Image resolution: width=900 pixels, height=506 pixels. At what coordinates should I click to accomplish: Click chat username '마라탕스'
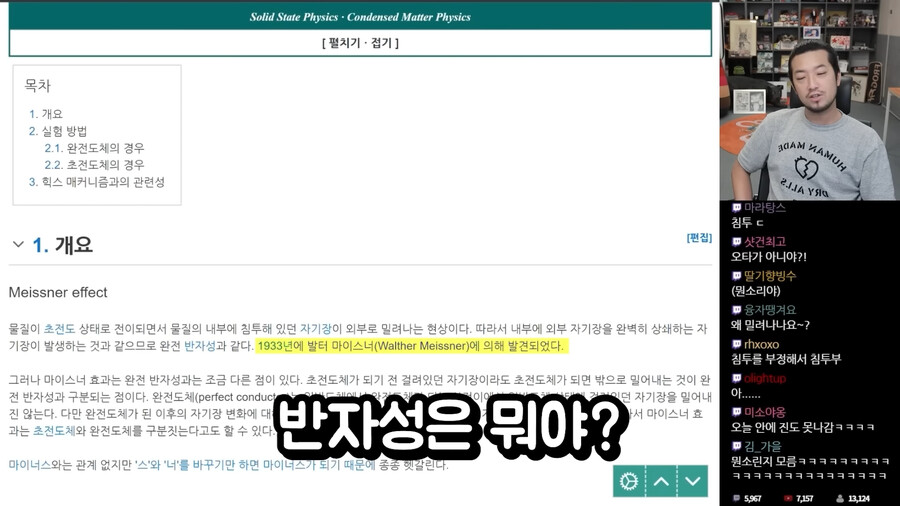tap(765, 208)
